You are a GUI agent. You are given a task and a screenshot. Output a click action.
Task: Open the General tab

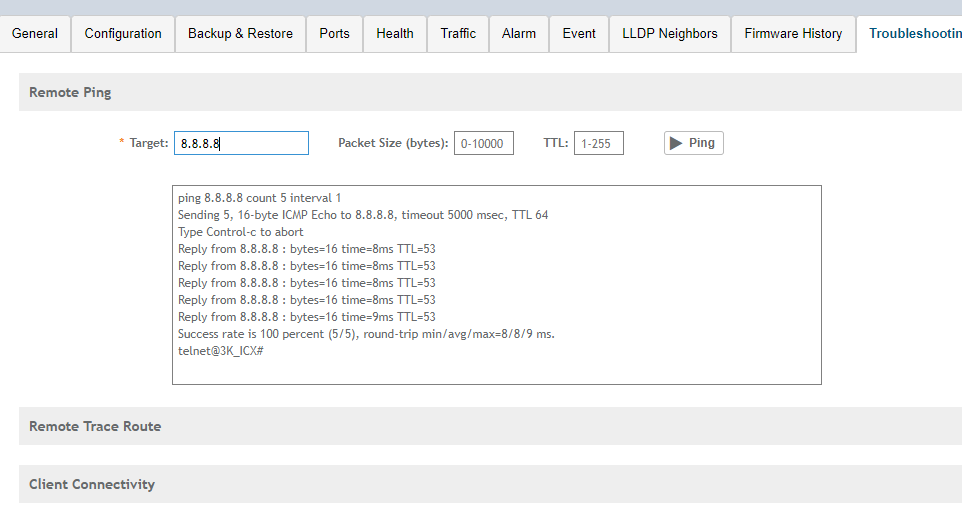coord(35,34)
